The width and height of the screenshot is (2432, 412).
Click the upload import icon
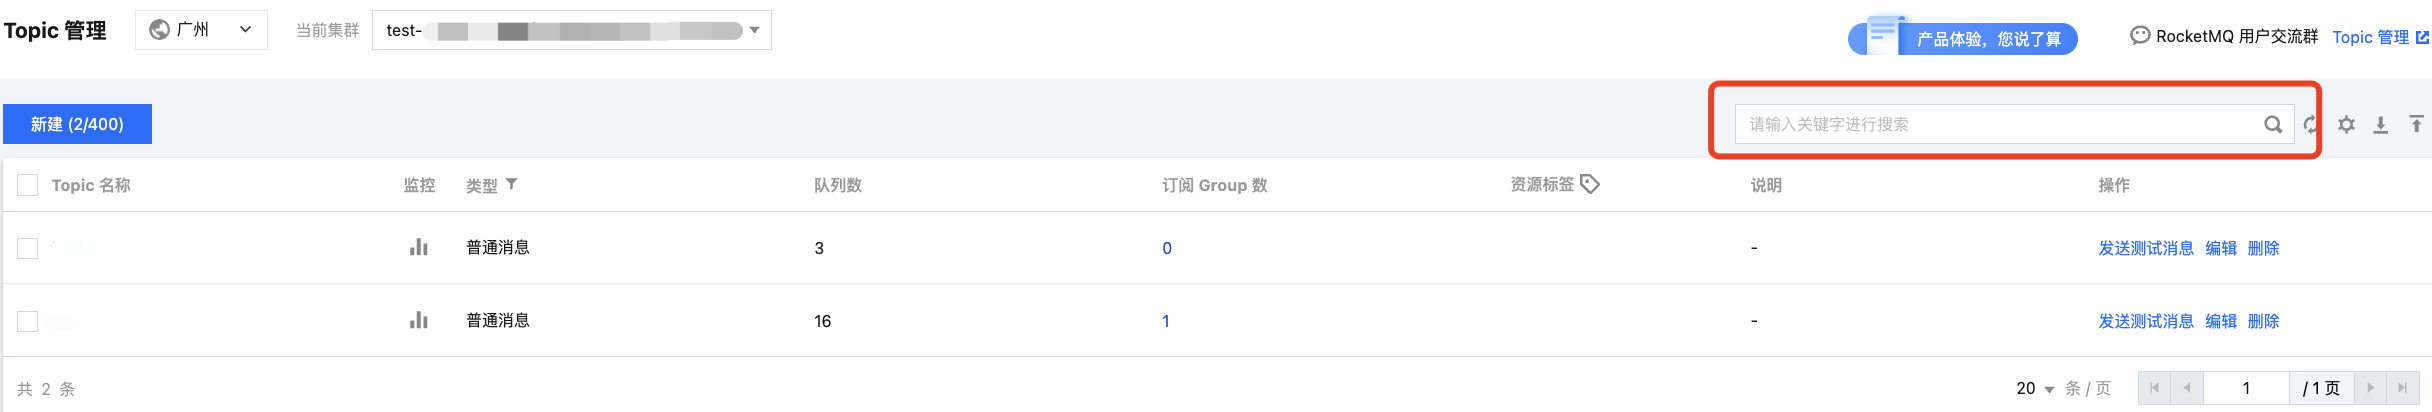pos(2416,124)
